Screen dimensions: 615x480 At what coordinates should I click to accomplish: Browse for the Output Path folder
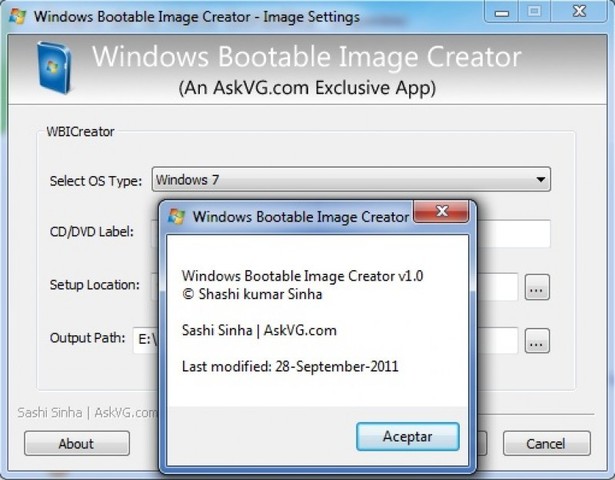537,341
